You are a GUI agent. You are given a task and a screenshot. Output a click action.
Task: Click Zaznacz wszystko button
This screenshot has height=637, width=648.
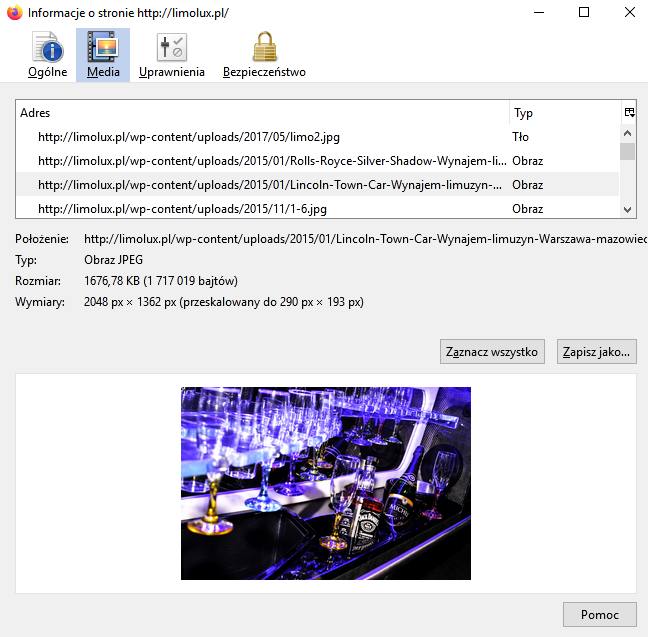tap(492, 352)
